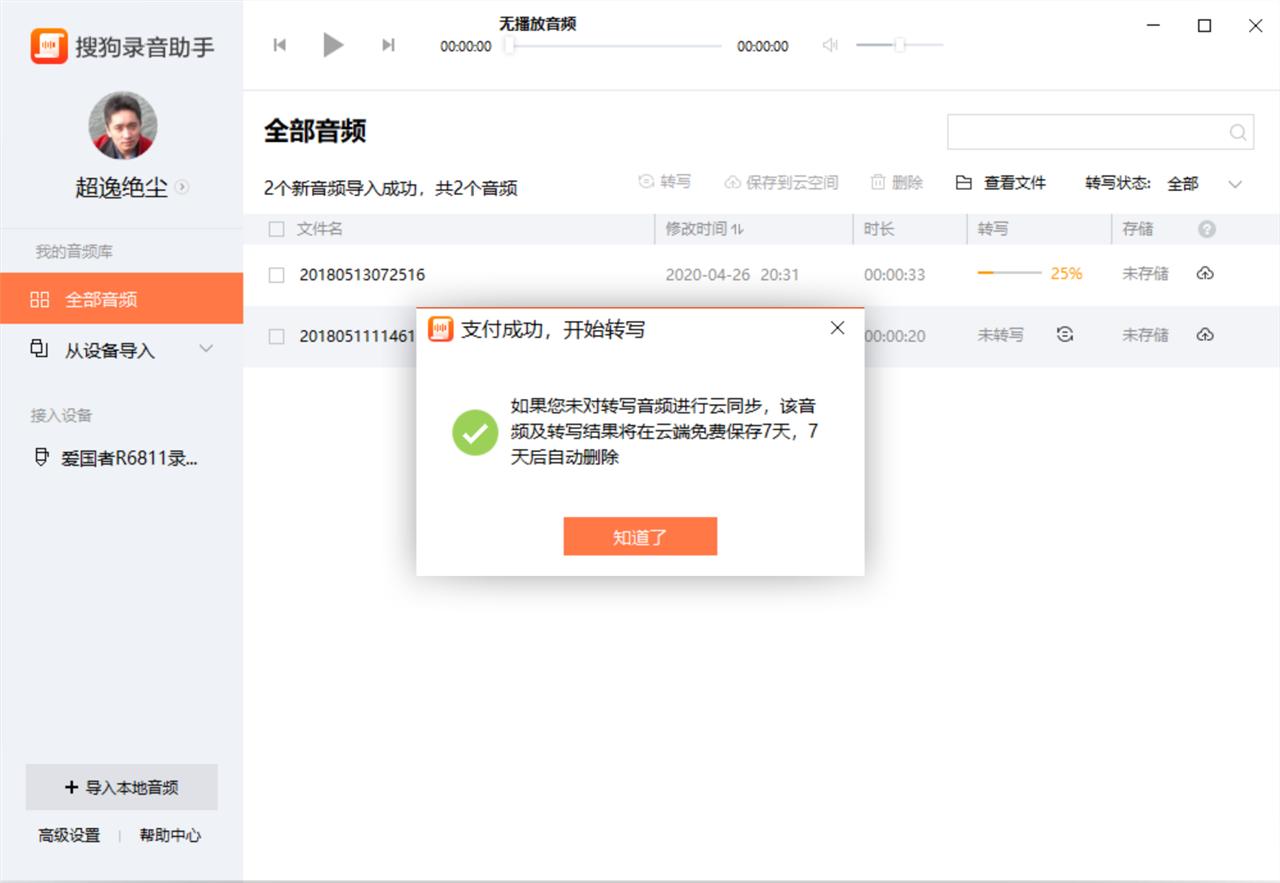Viewport: 1280px width, 883px height.
Task: Expand the 从设备导入 section
Action: (206, 349)
